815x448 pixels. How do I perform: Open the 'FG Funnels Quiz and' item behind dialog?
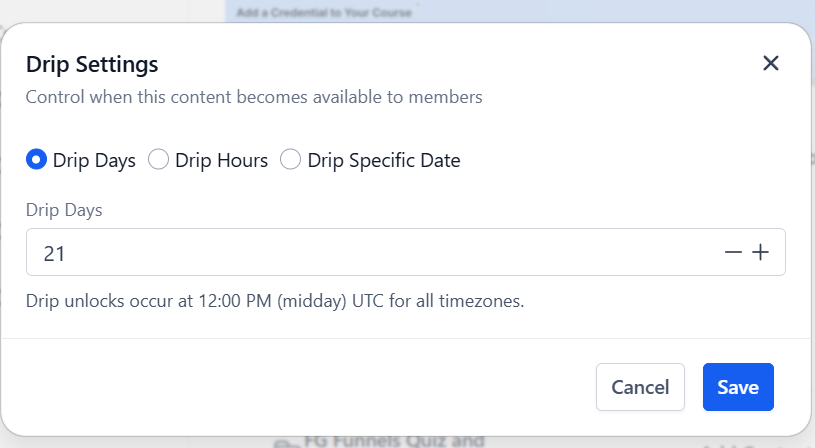(x=394, y=441)
